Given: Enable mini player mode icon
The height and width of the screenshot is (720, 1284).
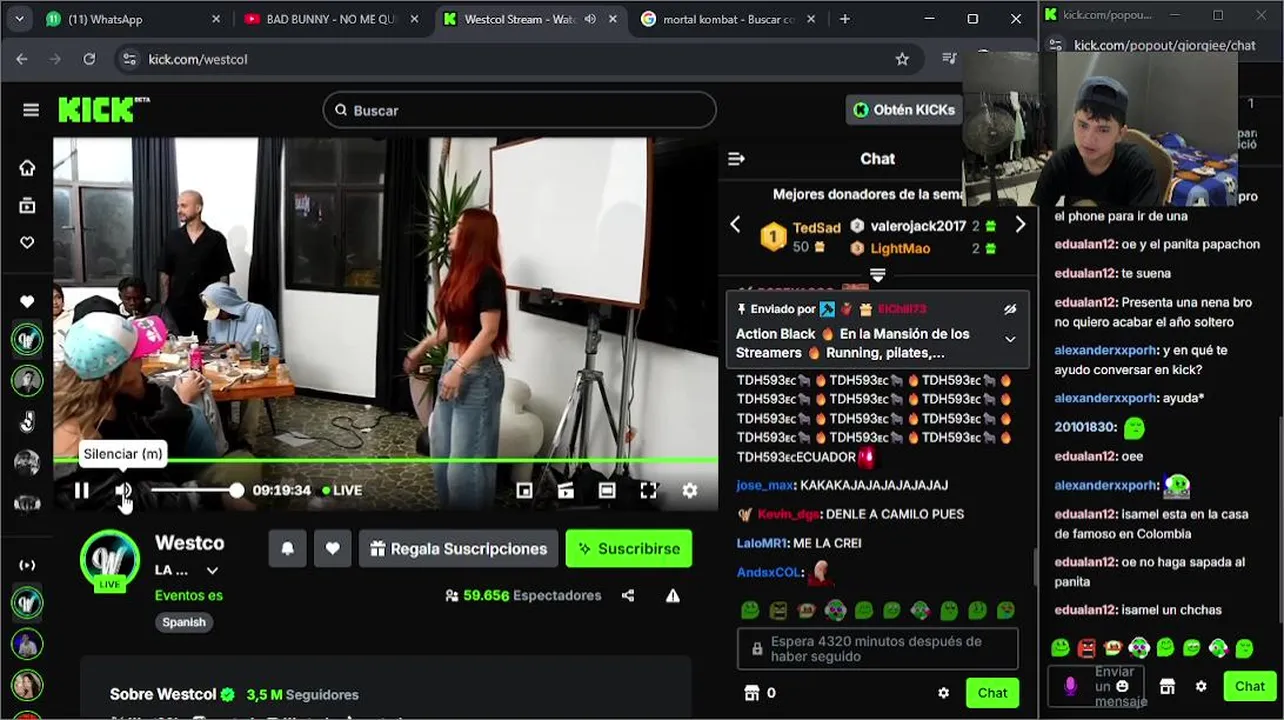Looking at the screenshot, I should [524, 490].
